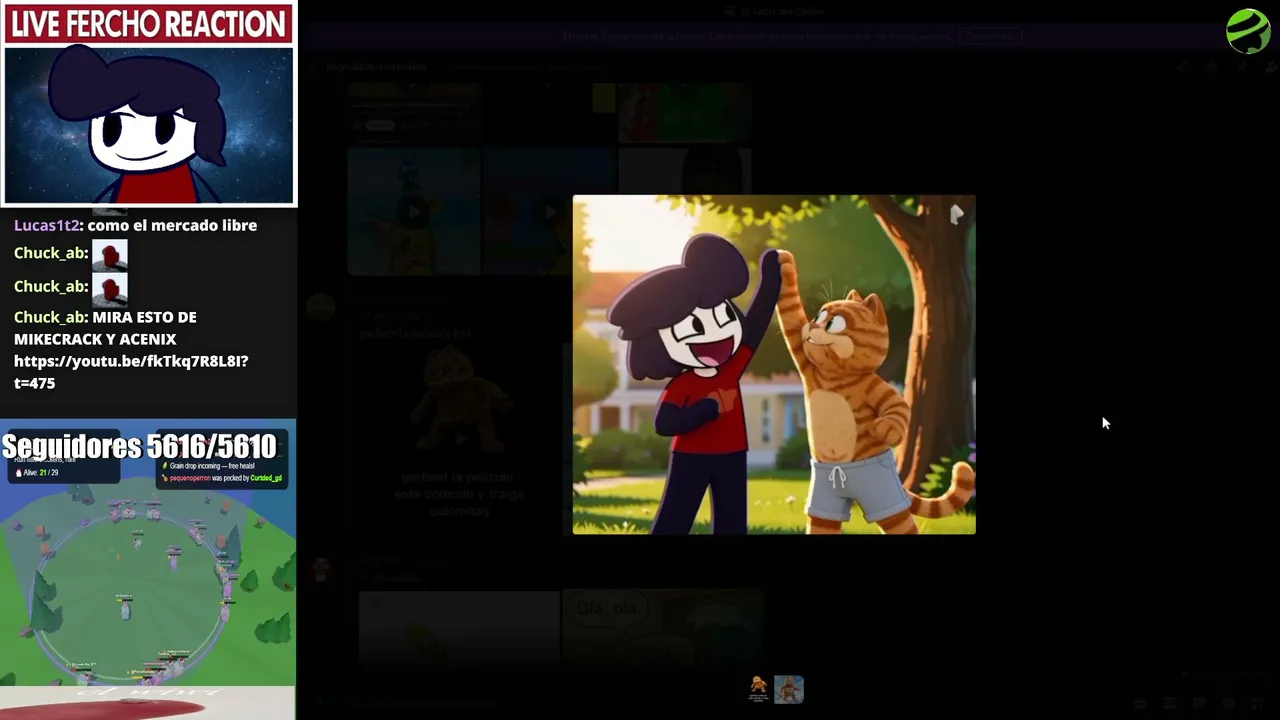Click the second red emote posted by Chuck_ab
The image size is (1280, 720).
tap(110, 288)
